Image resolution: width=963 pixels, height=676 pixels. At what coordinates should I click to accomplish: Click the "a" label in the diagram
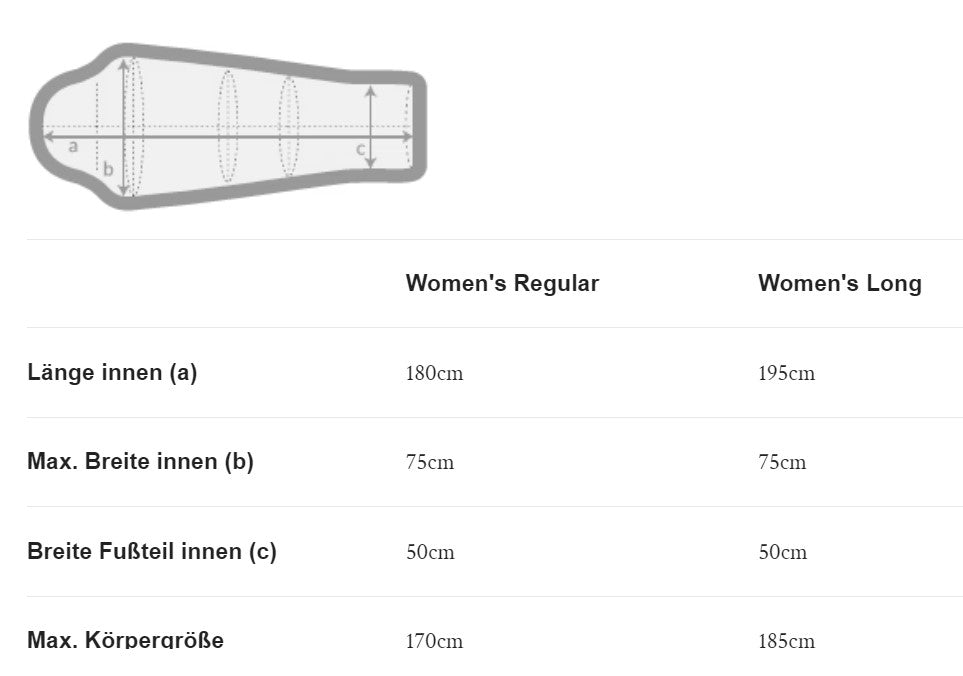[72, 147]
